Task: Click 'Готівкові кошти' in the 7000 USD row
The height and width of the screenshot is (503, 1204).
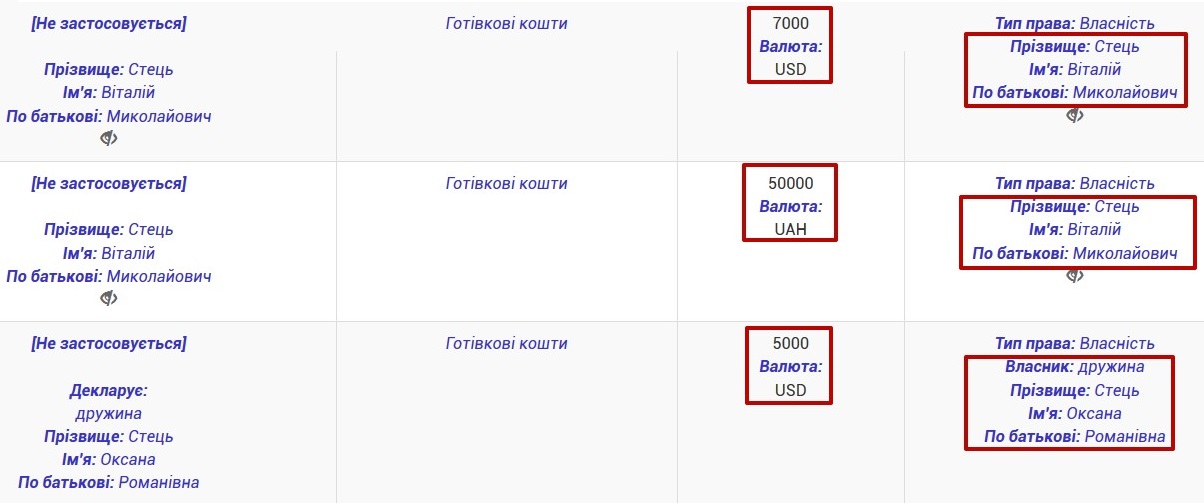Action: 506,23
